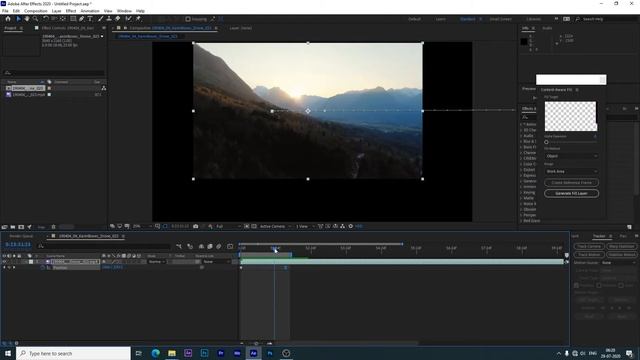The height and width of the screenshot is (360, 640).
Task: Click the Stabilize Motion button
Action: (621, 255)
